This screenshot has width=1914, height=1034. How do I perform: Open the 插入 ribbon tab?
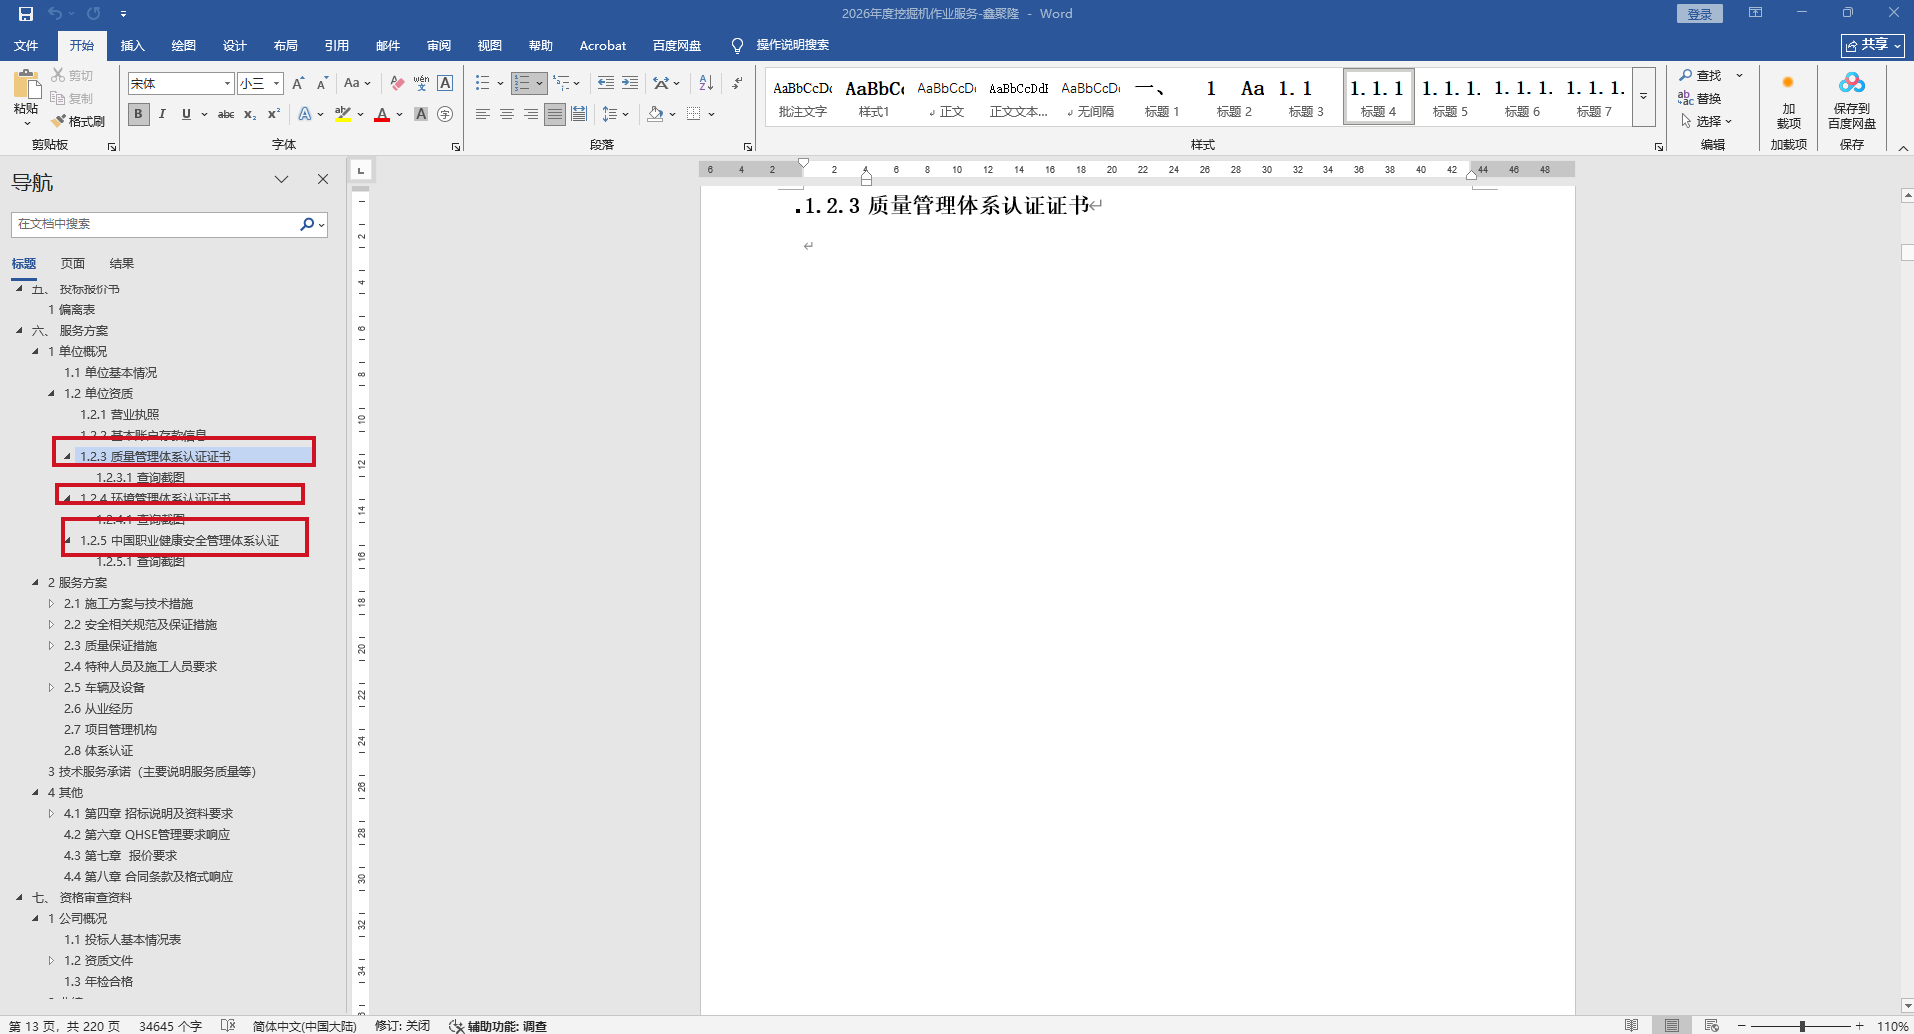click(x=132, y=45)
